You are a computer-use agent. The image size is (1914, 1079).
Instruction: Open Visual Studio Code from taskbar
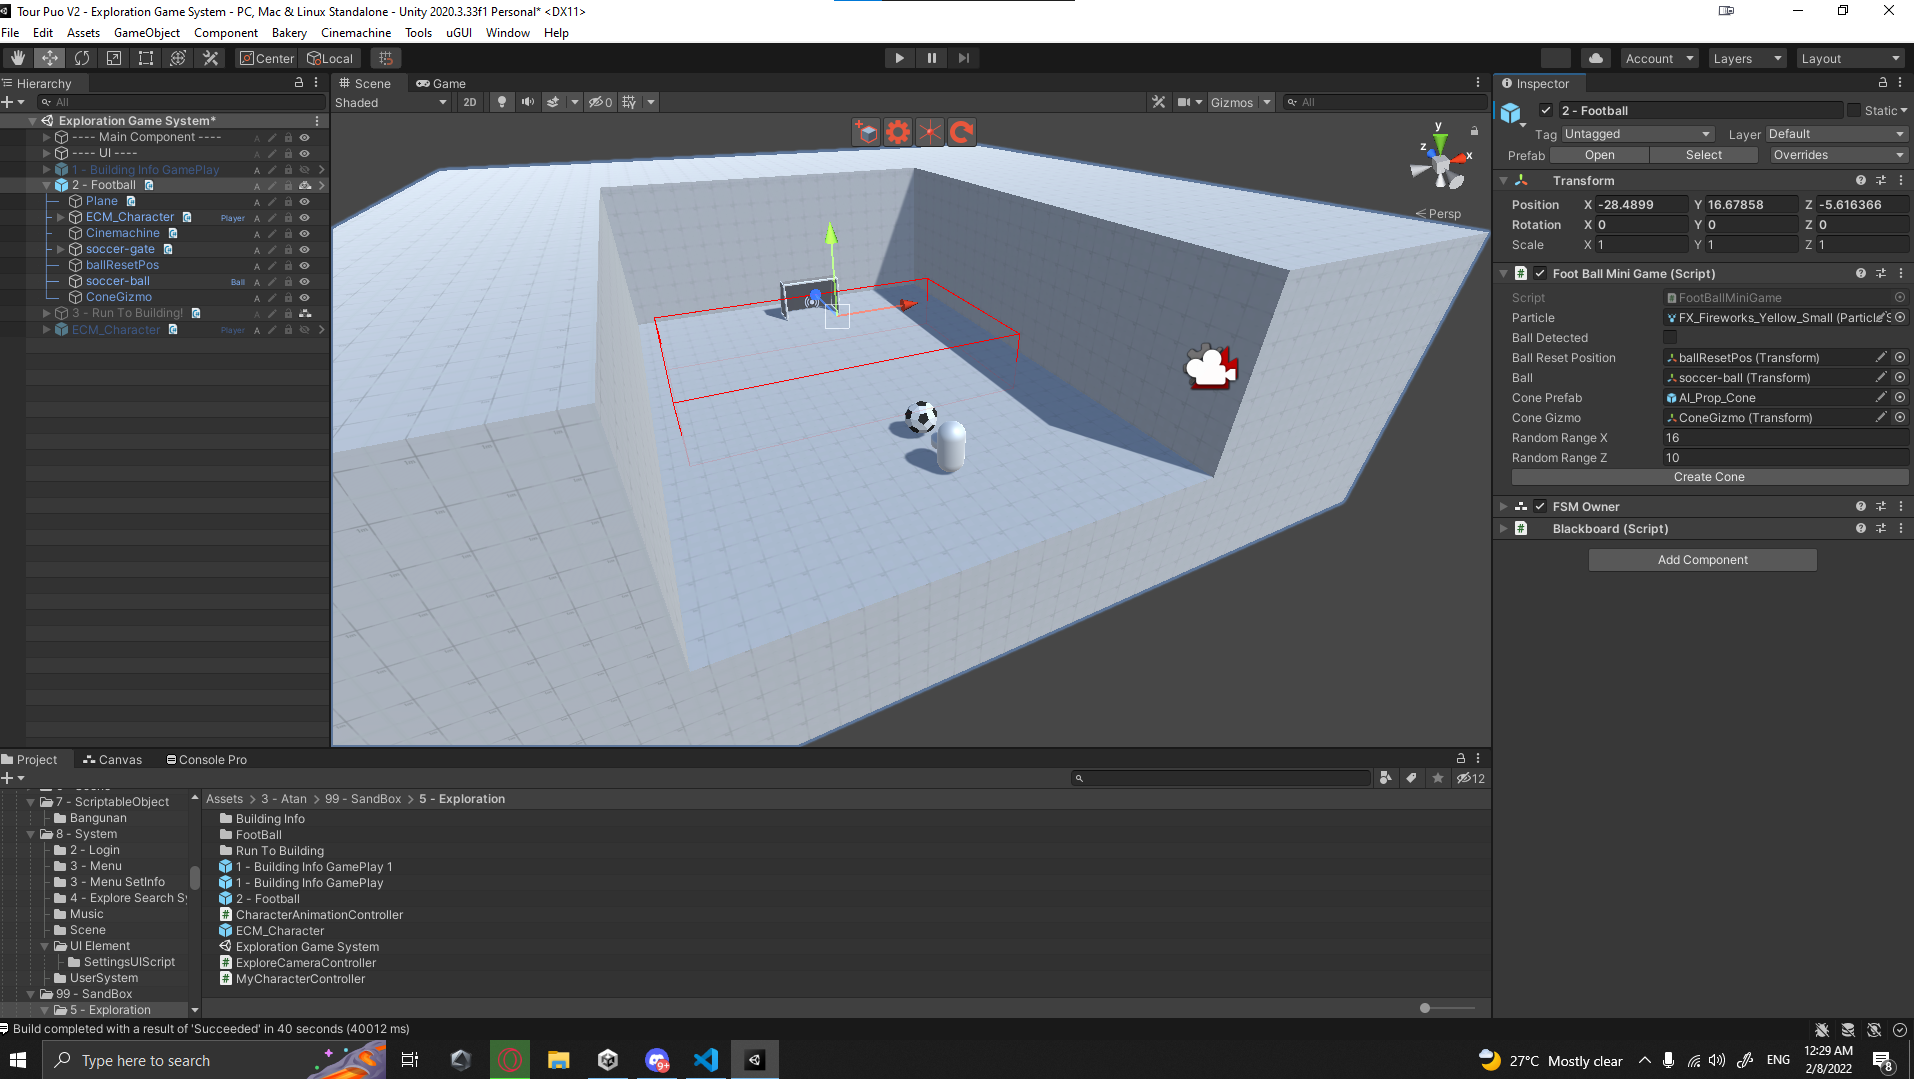[705, 1060]
